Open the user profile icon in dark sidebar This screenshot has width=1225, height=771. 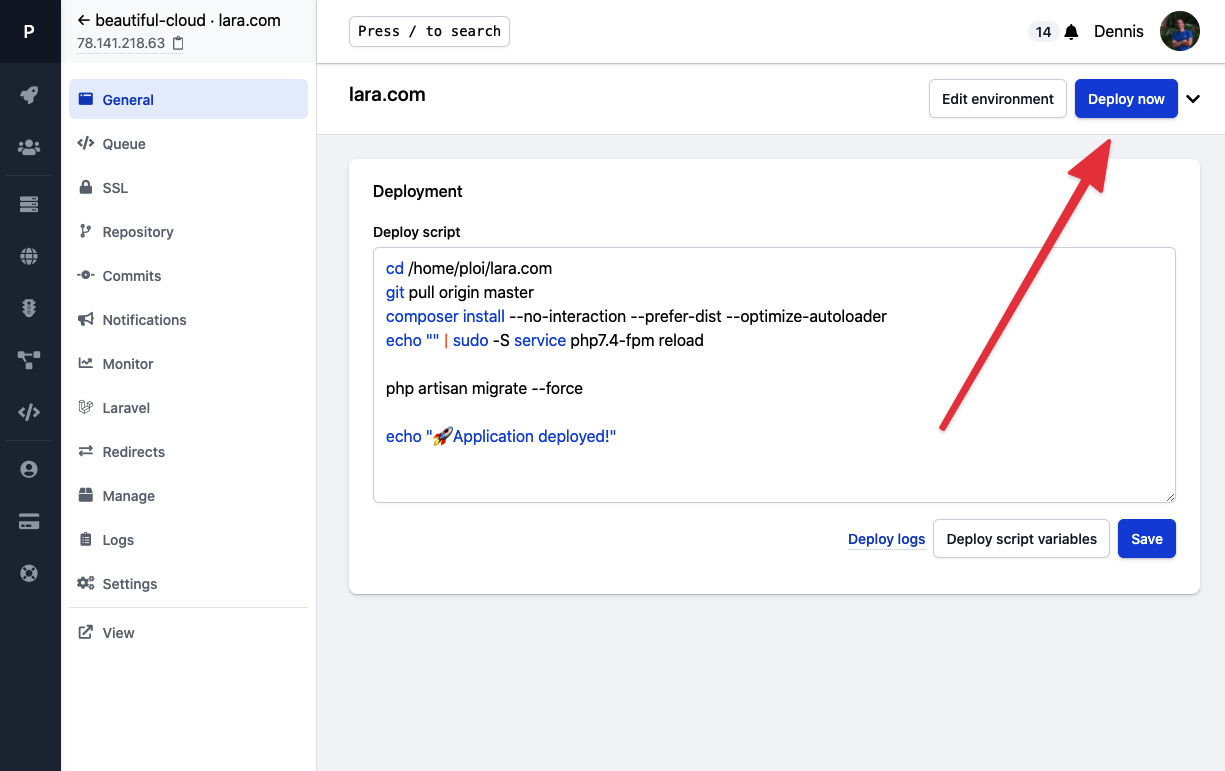29,469
